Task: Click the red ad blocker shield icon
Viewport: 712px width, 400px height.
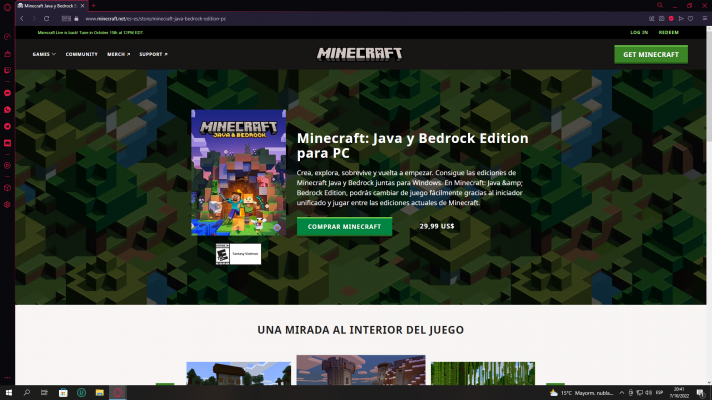Action: click(x=671, y=19)
